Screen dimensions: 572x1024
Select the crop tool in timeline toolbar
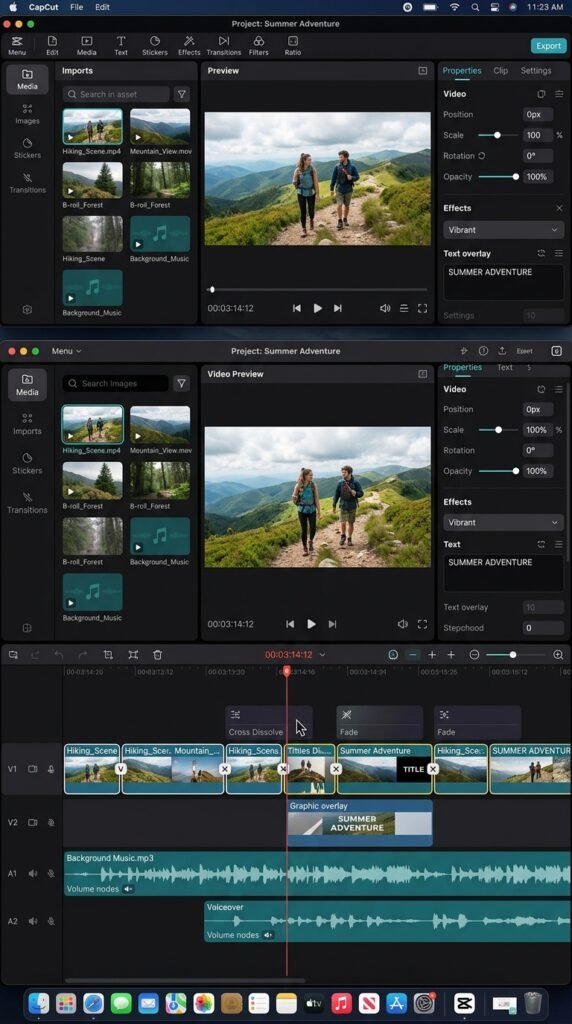[108, 654]
